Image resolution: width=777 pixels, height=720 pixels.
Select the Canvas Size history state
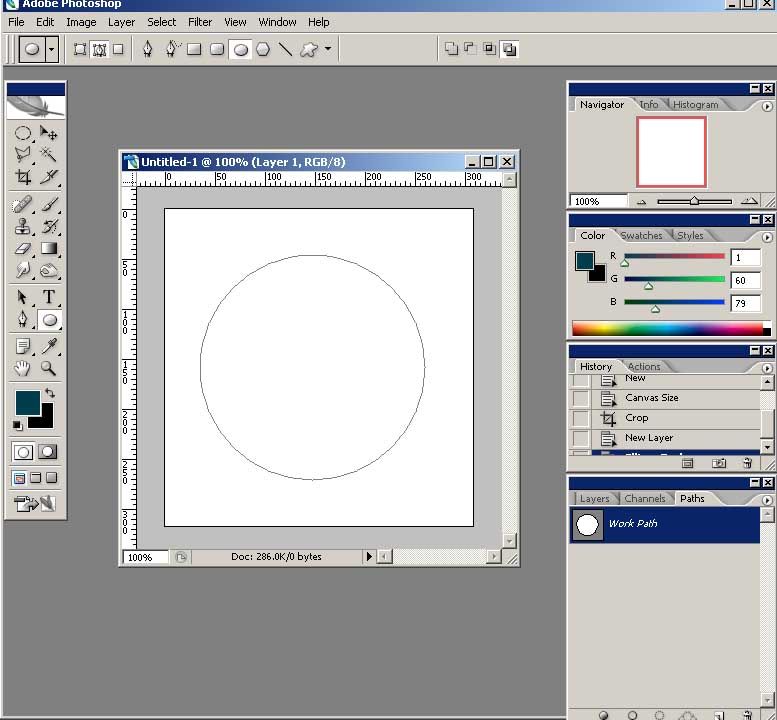coord(651,398)
